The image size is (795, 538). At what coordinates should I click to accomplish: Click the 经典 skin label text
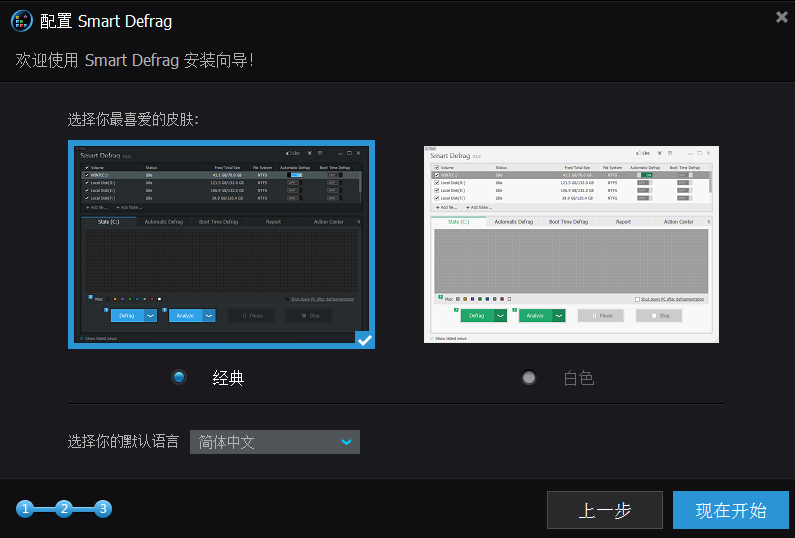[x=228, y=378]
